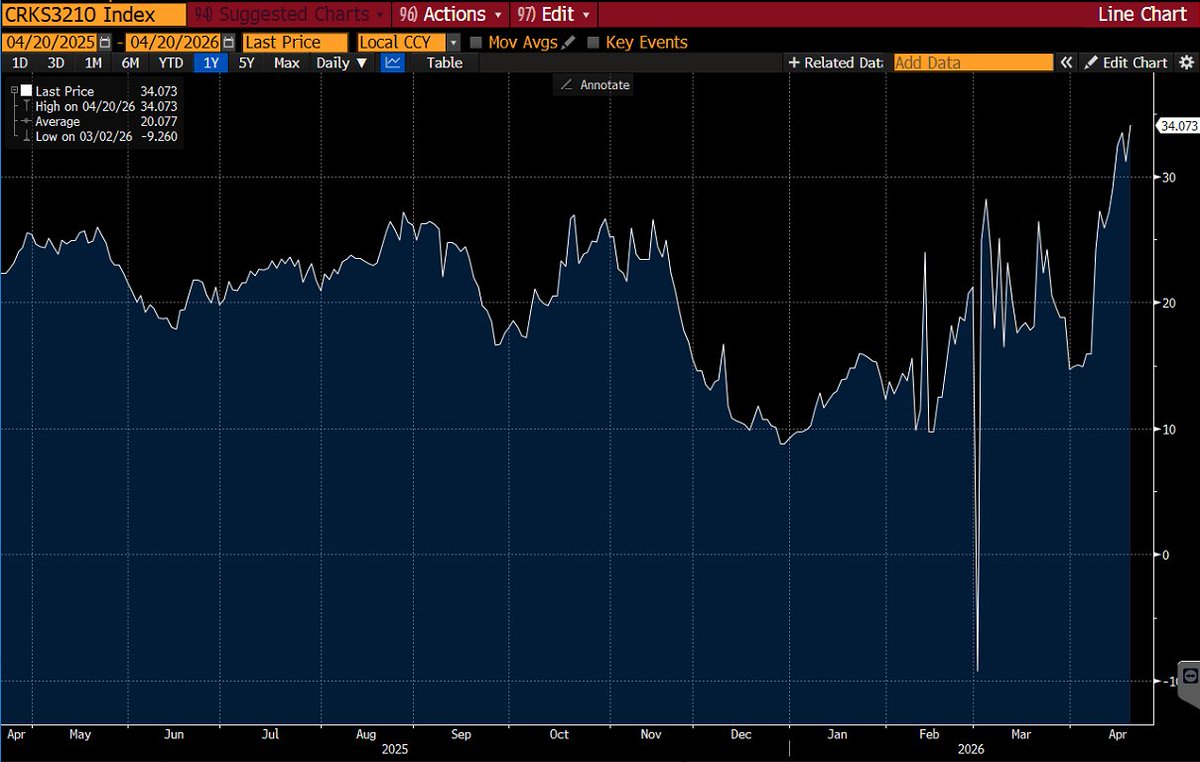This screenshot has height=762, width=1200.
Task: Select the 1Y time range
Action: (x=211, y=62)
